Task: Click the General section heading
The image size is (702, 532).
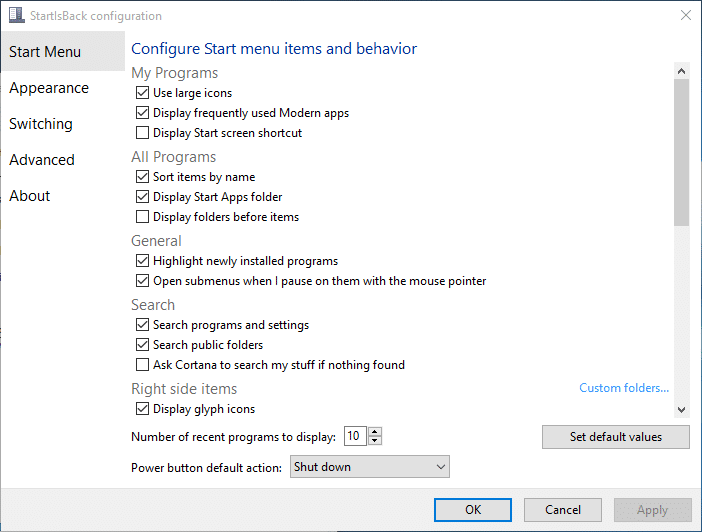Action: tap(156, 240)
